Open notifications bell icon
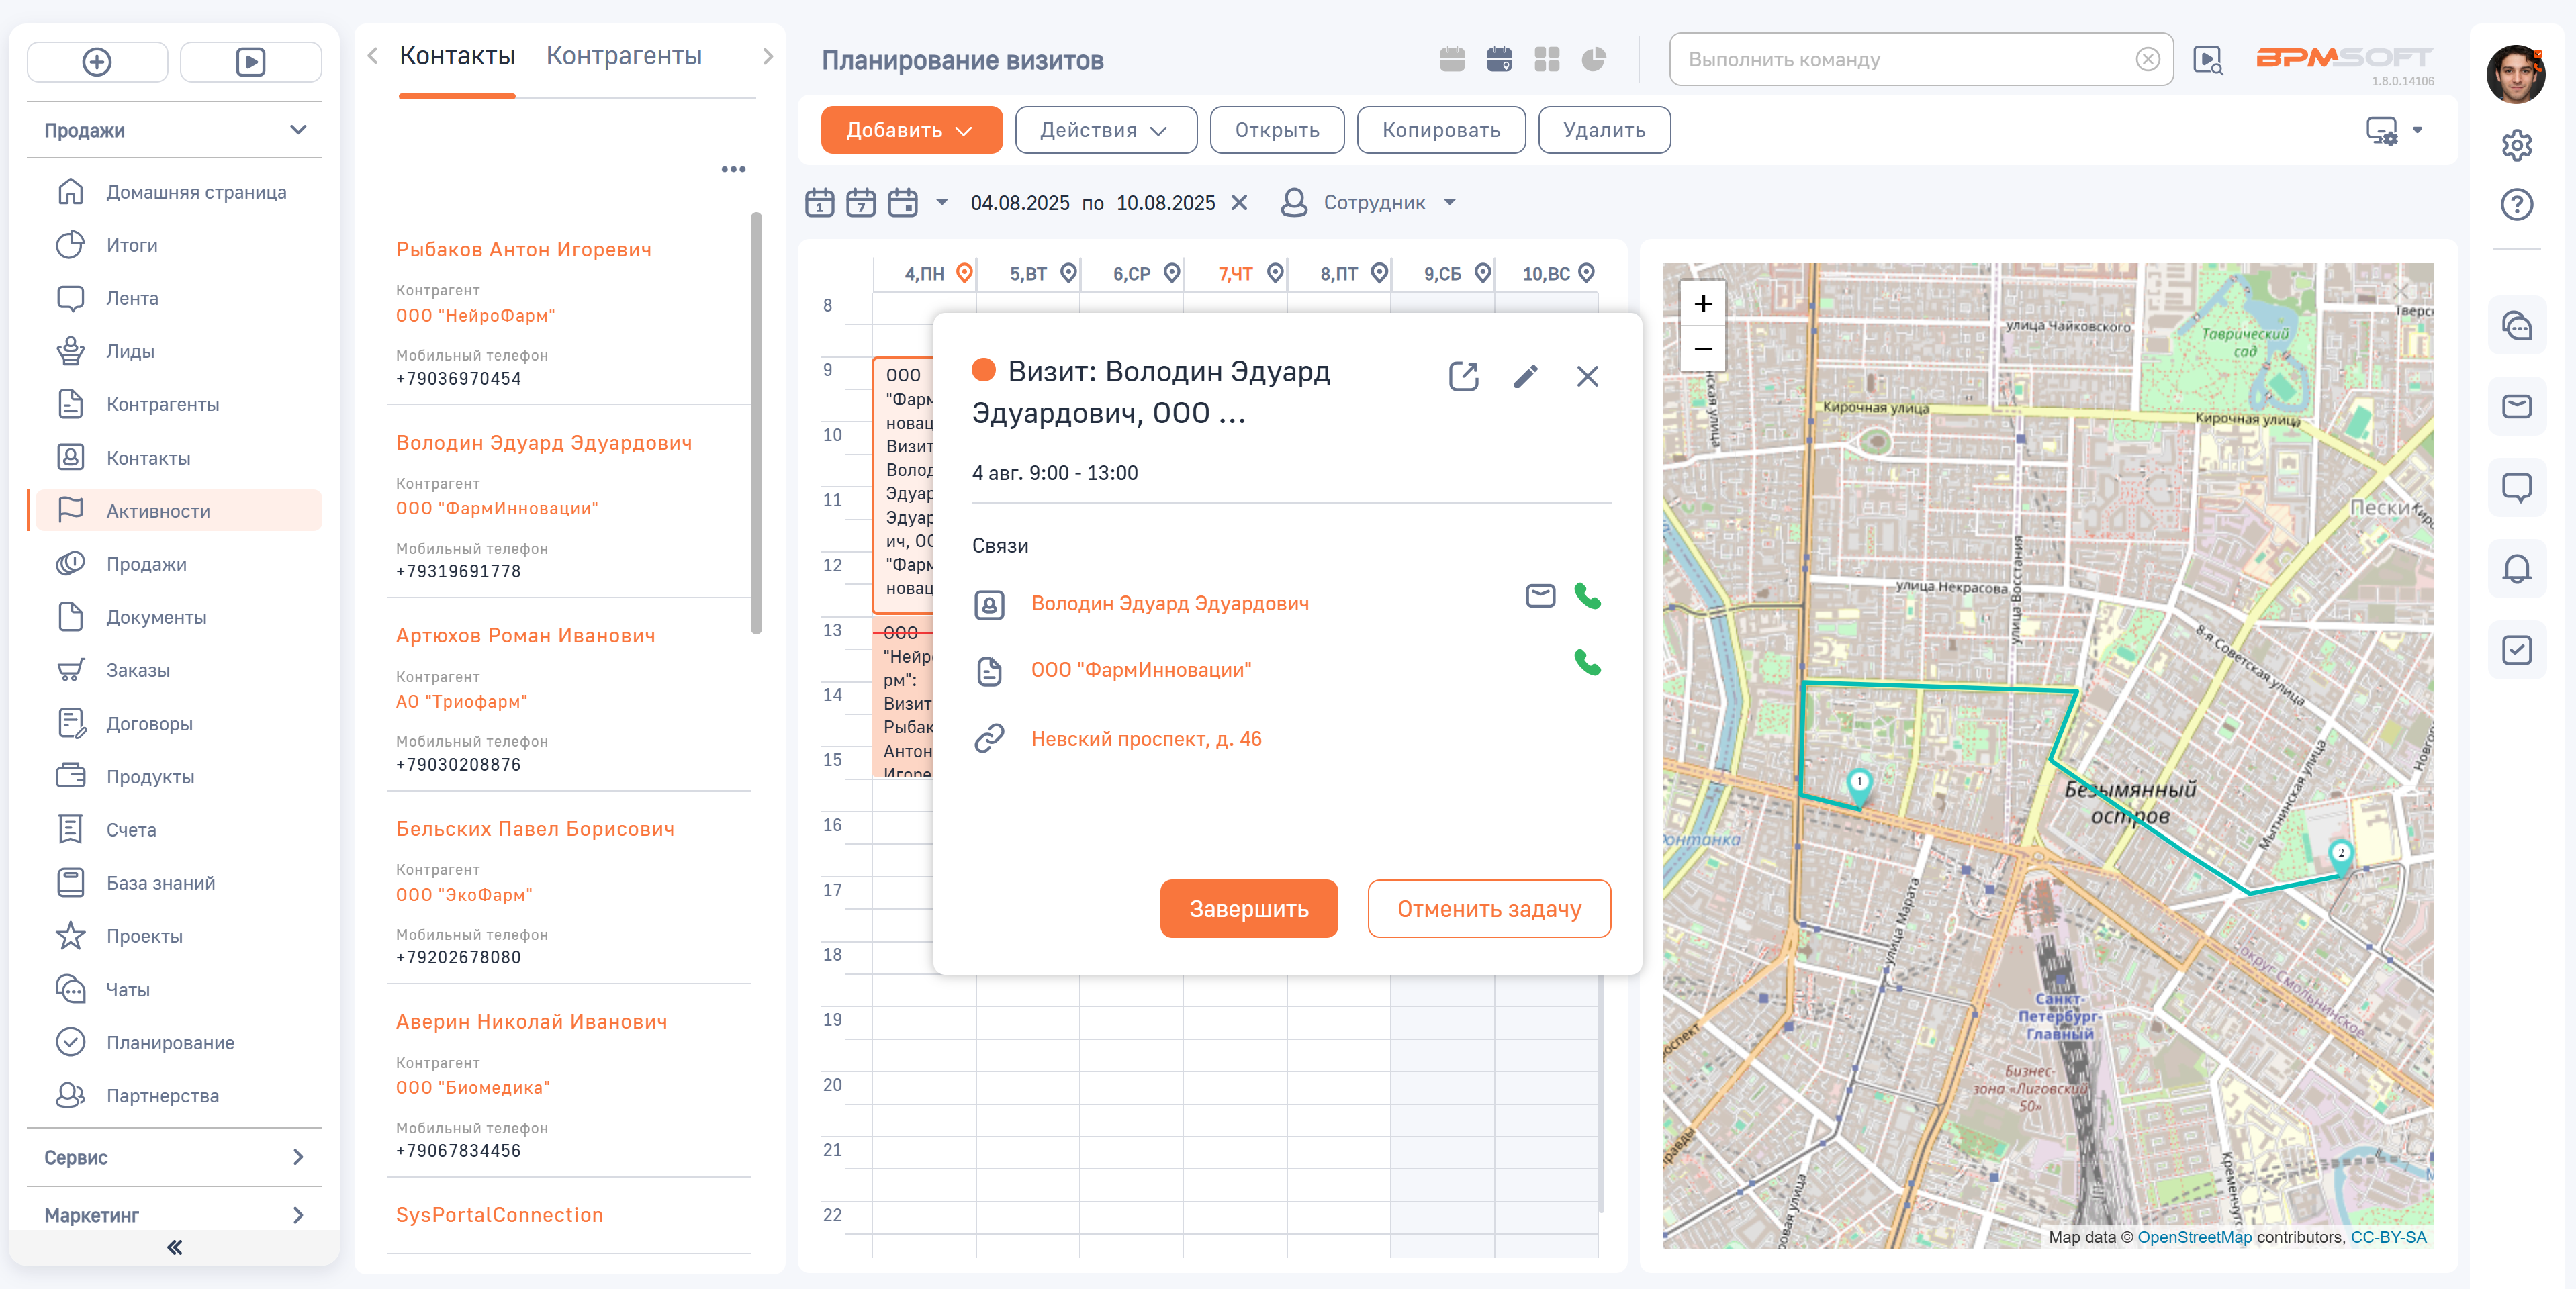The height and width of the screenshot is (1289, 2576). click(x=2516, y=568)
